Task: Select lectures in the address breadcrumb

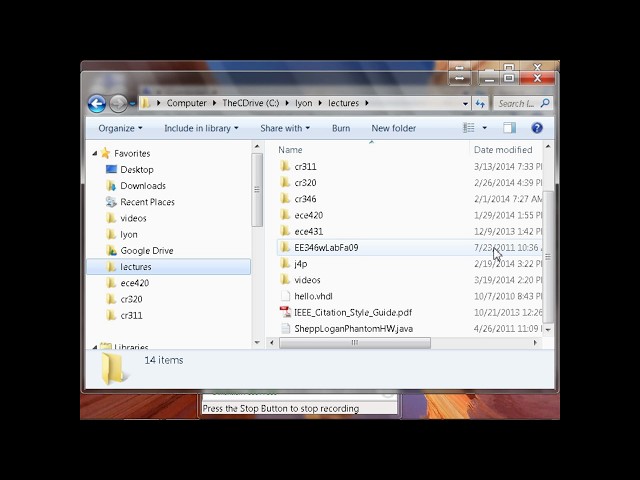Action: [344, 103]
